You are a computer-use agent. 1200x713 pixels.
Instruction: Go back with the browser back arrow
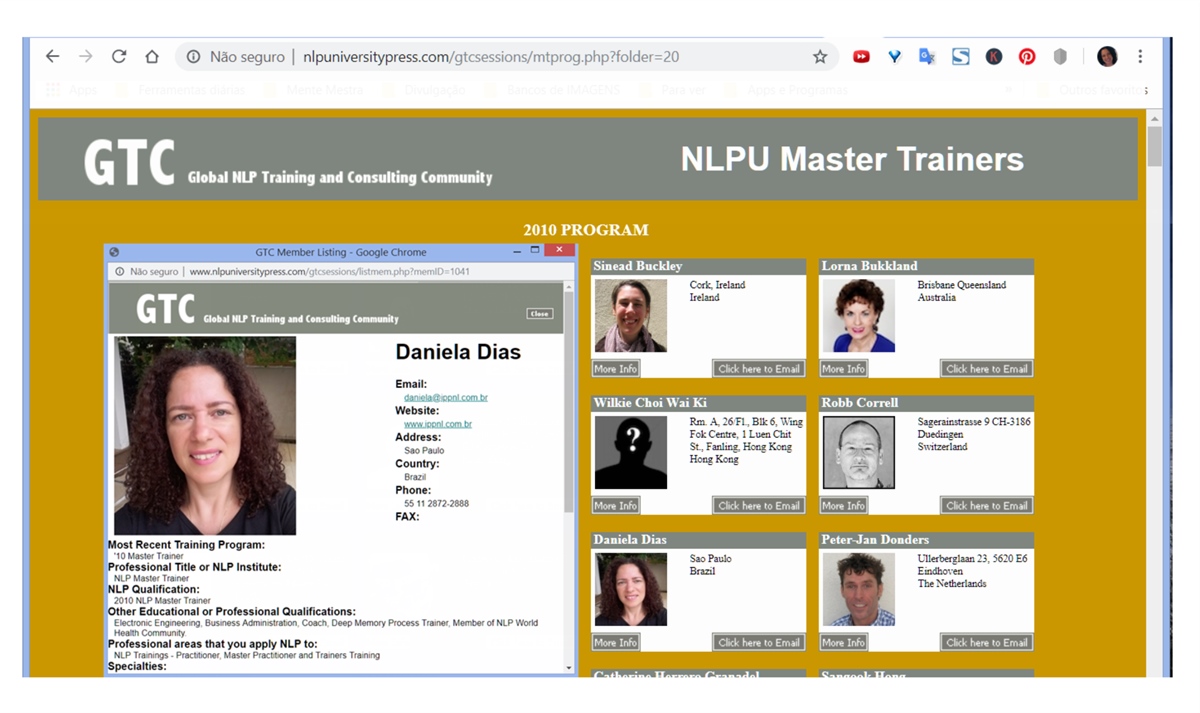[x=52, y=57]
